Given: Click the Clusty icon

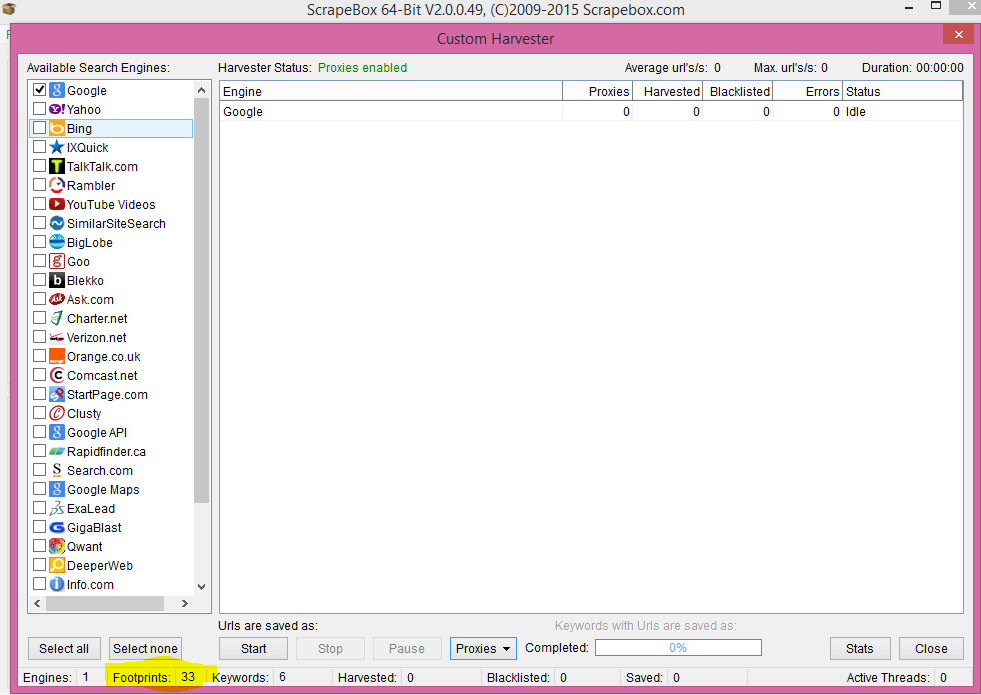Looking at the screenshot, I should [57, 413].
